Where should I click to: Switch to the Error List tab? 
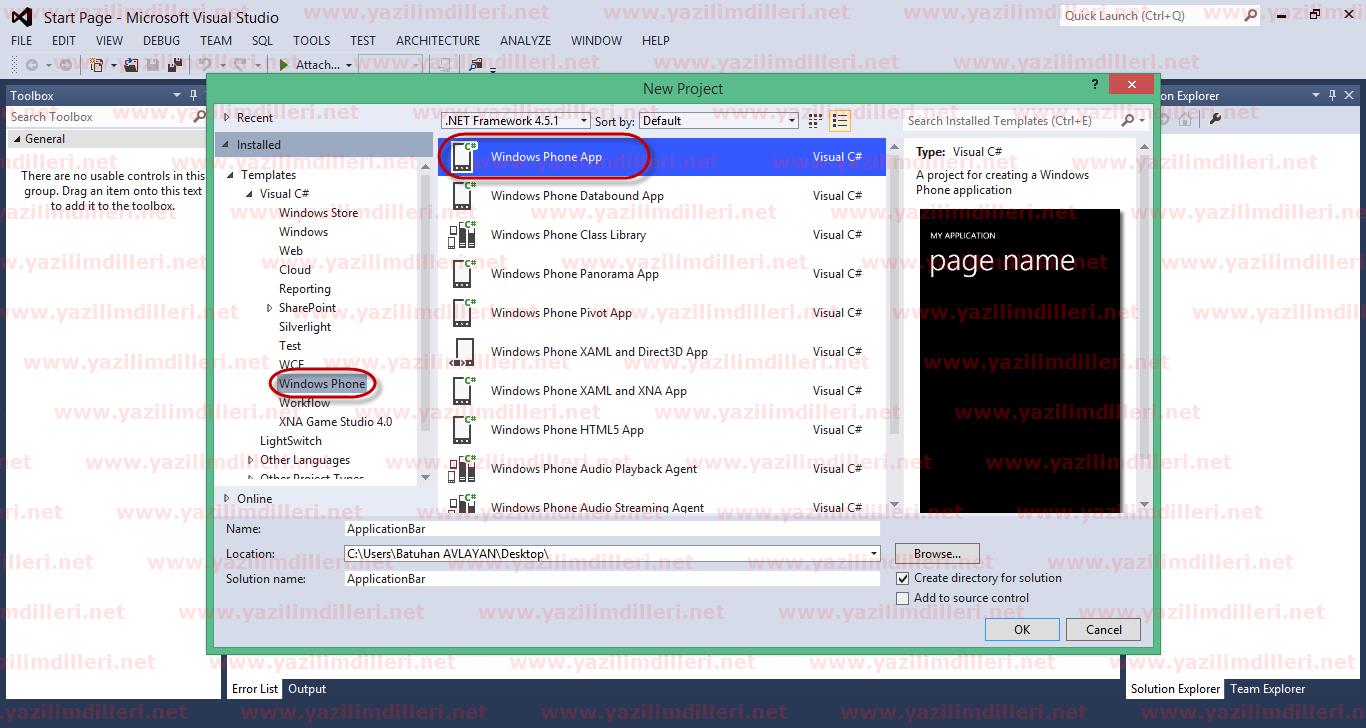coord(255,689)
